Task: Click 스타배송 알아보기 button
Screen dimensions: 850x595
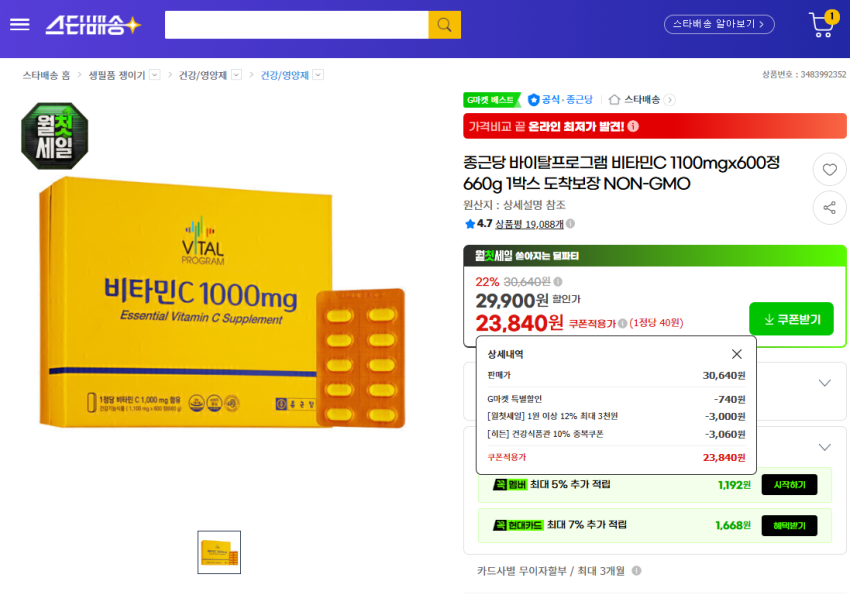Action: [x=719, y=24]
